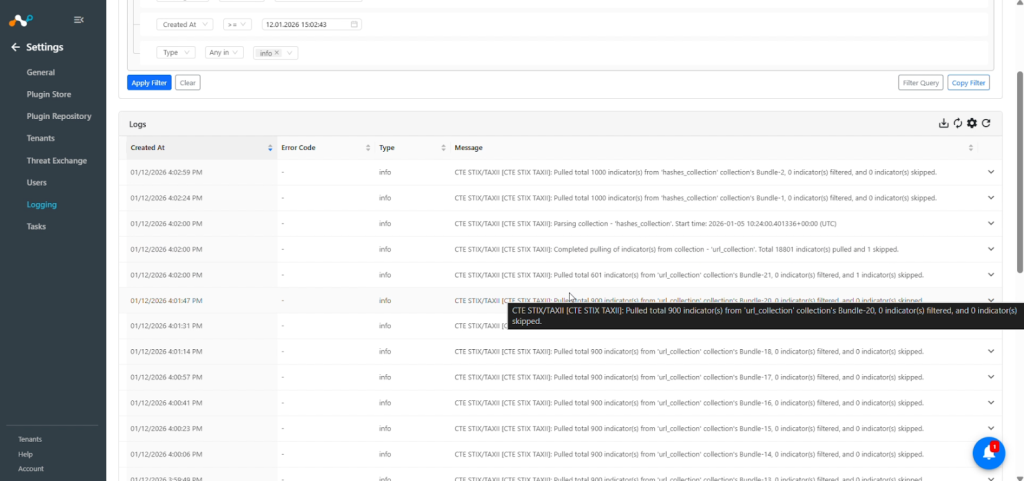Click timestamp 01/12/2026 4:00:06 PM
Screen dimensions: 1024x481
(167, 454)
